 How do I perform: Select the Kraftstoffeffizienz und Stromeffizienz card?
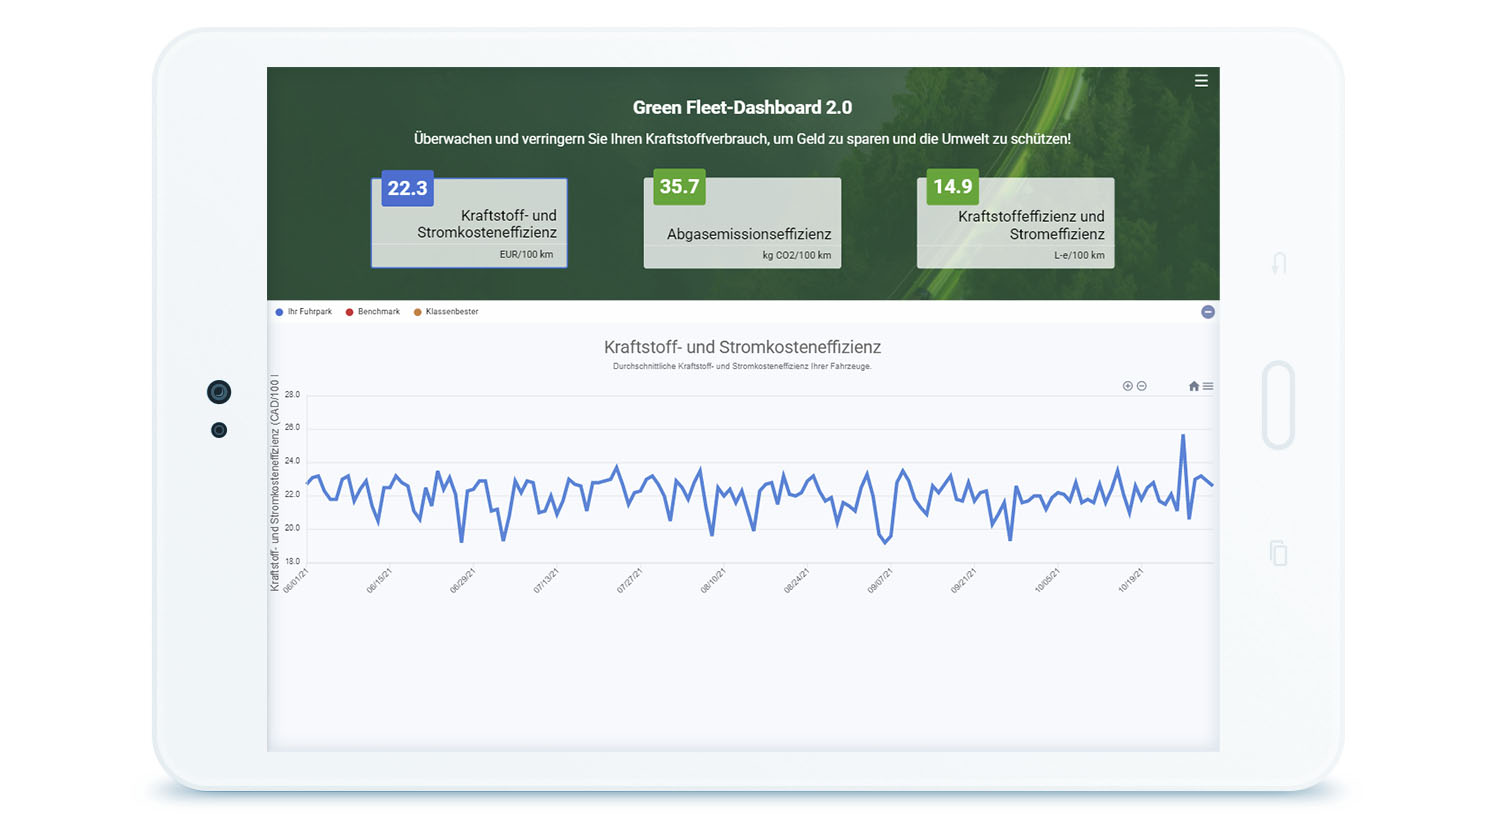pos(1015,223)
